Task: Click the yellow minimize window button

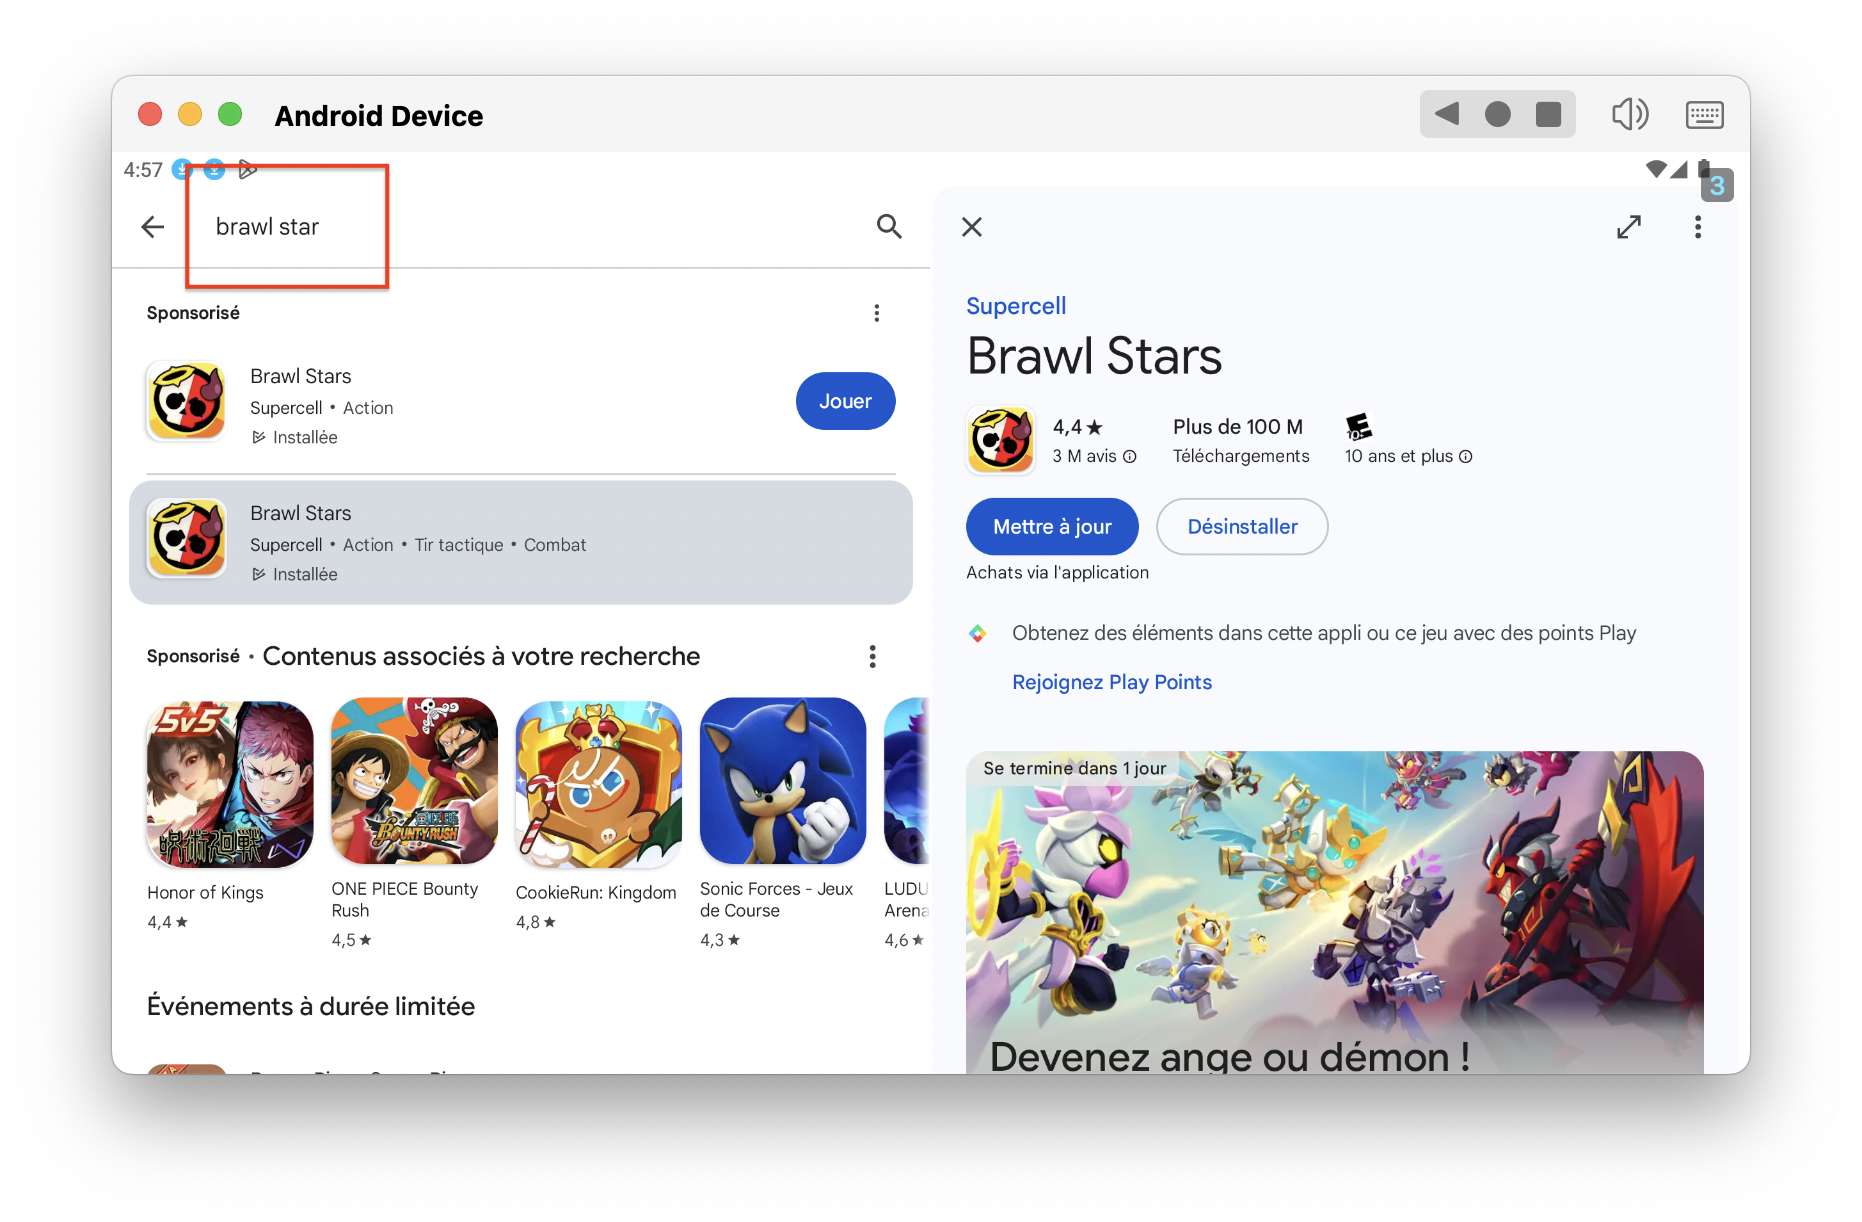Action: pyautogui.click(x=190, y=114)
